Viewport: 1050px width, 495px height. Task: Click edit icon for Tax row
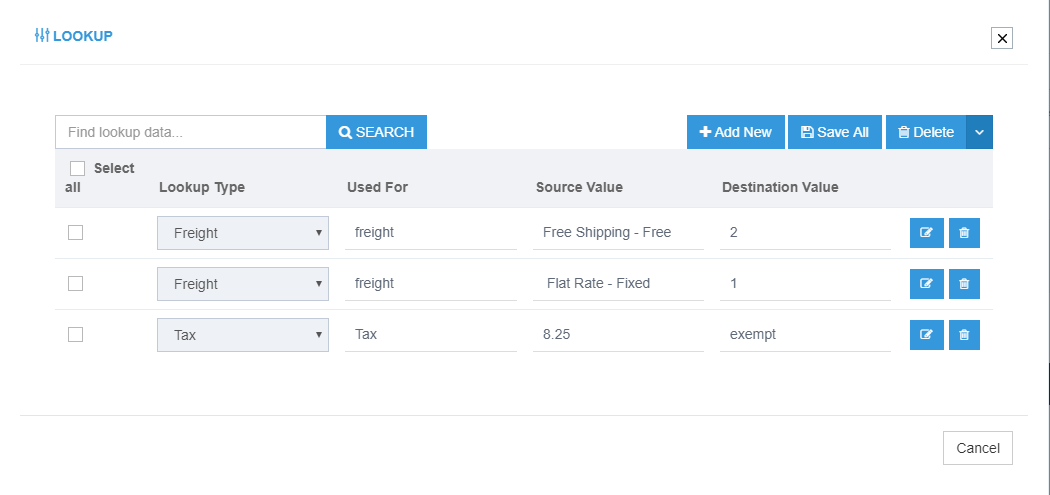(x=926, y=335)
